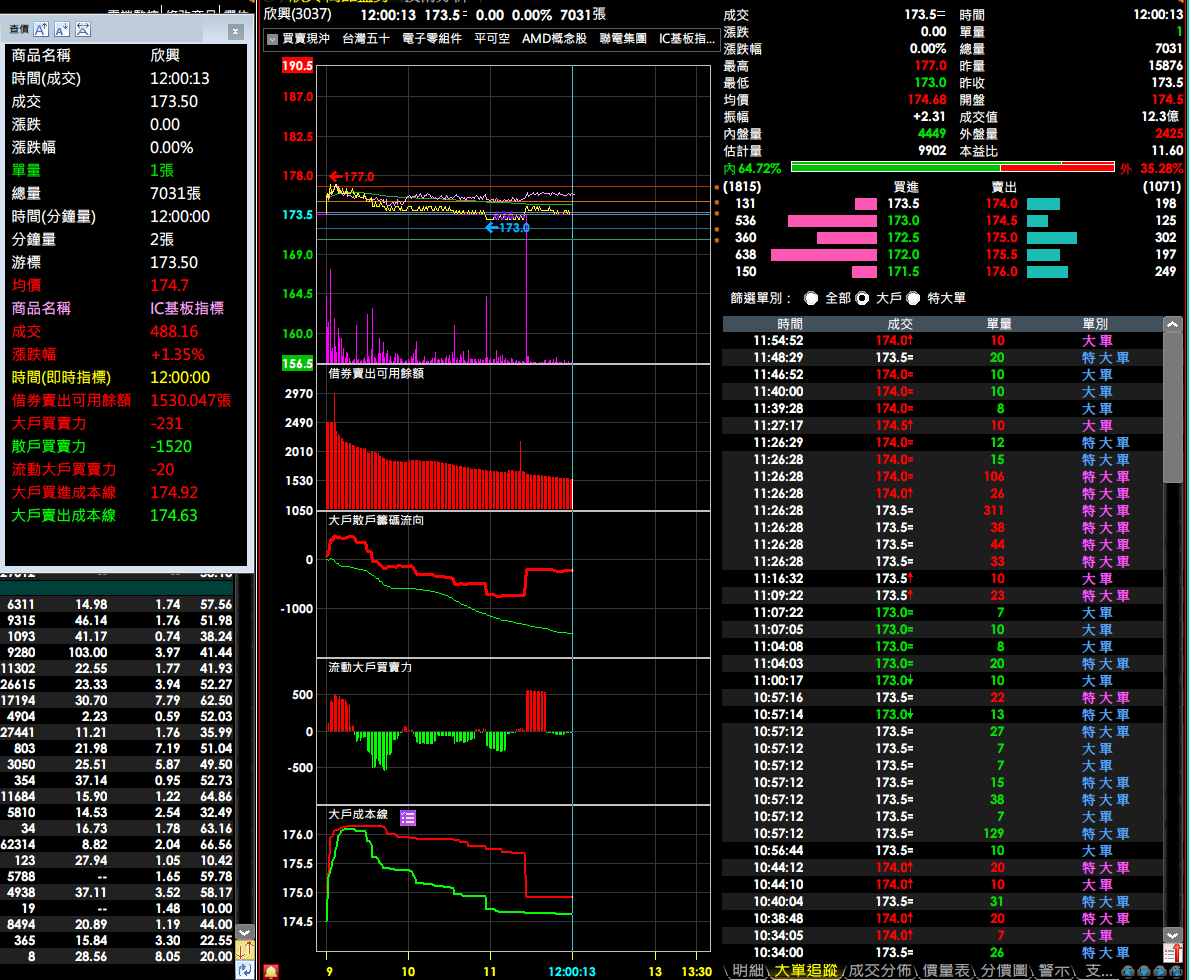Open the AMD概念股 category link

(x=554, y=39)
